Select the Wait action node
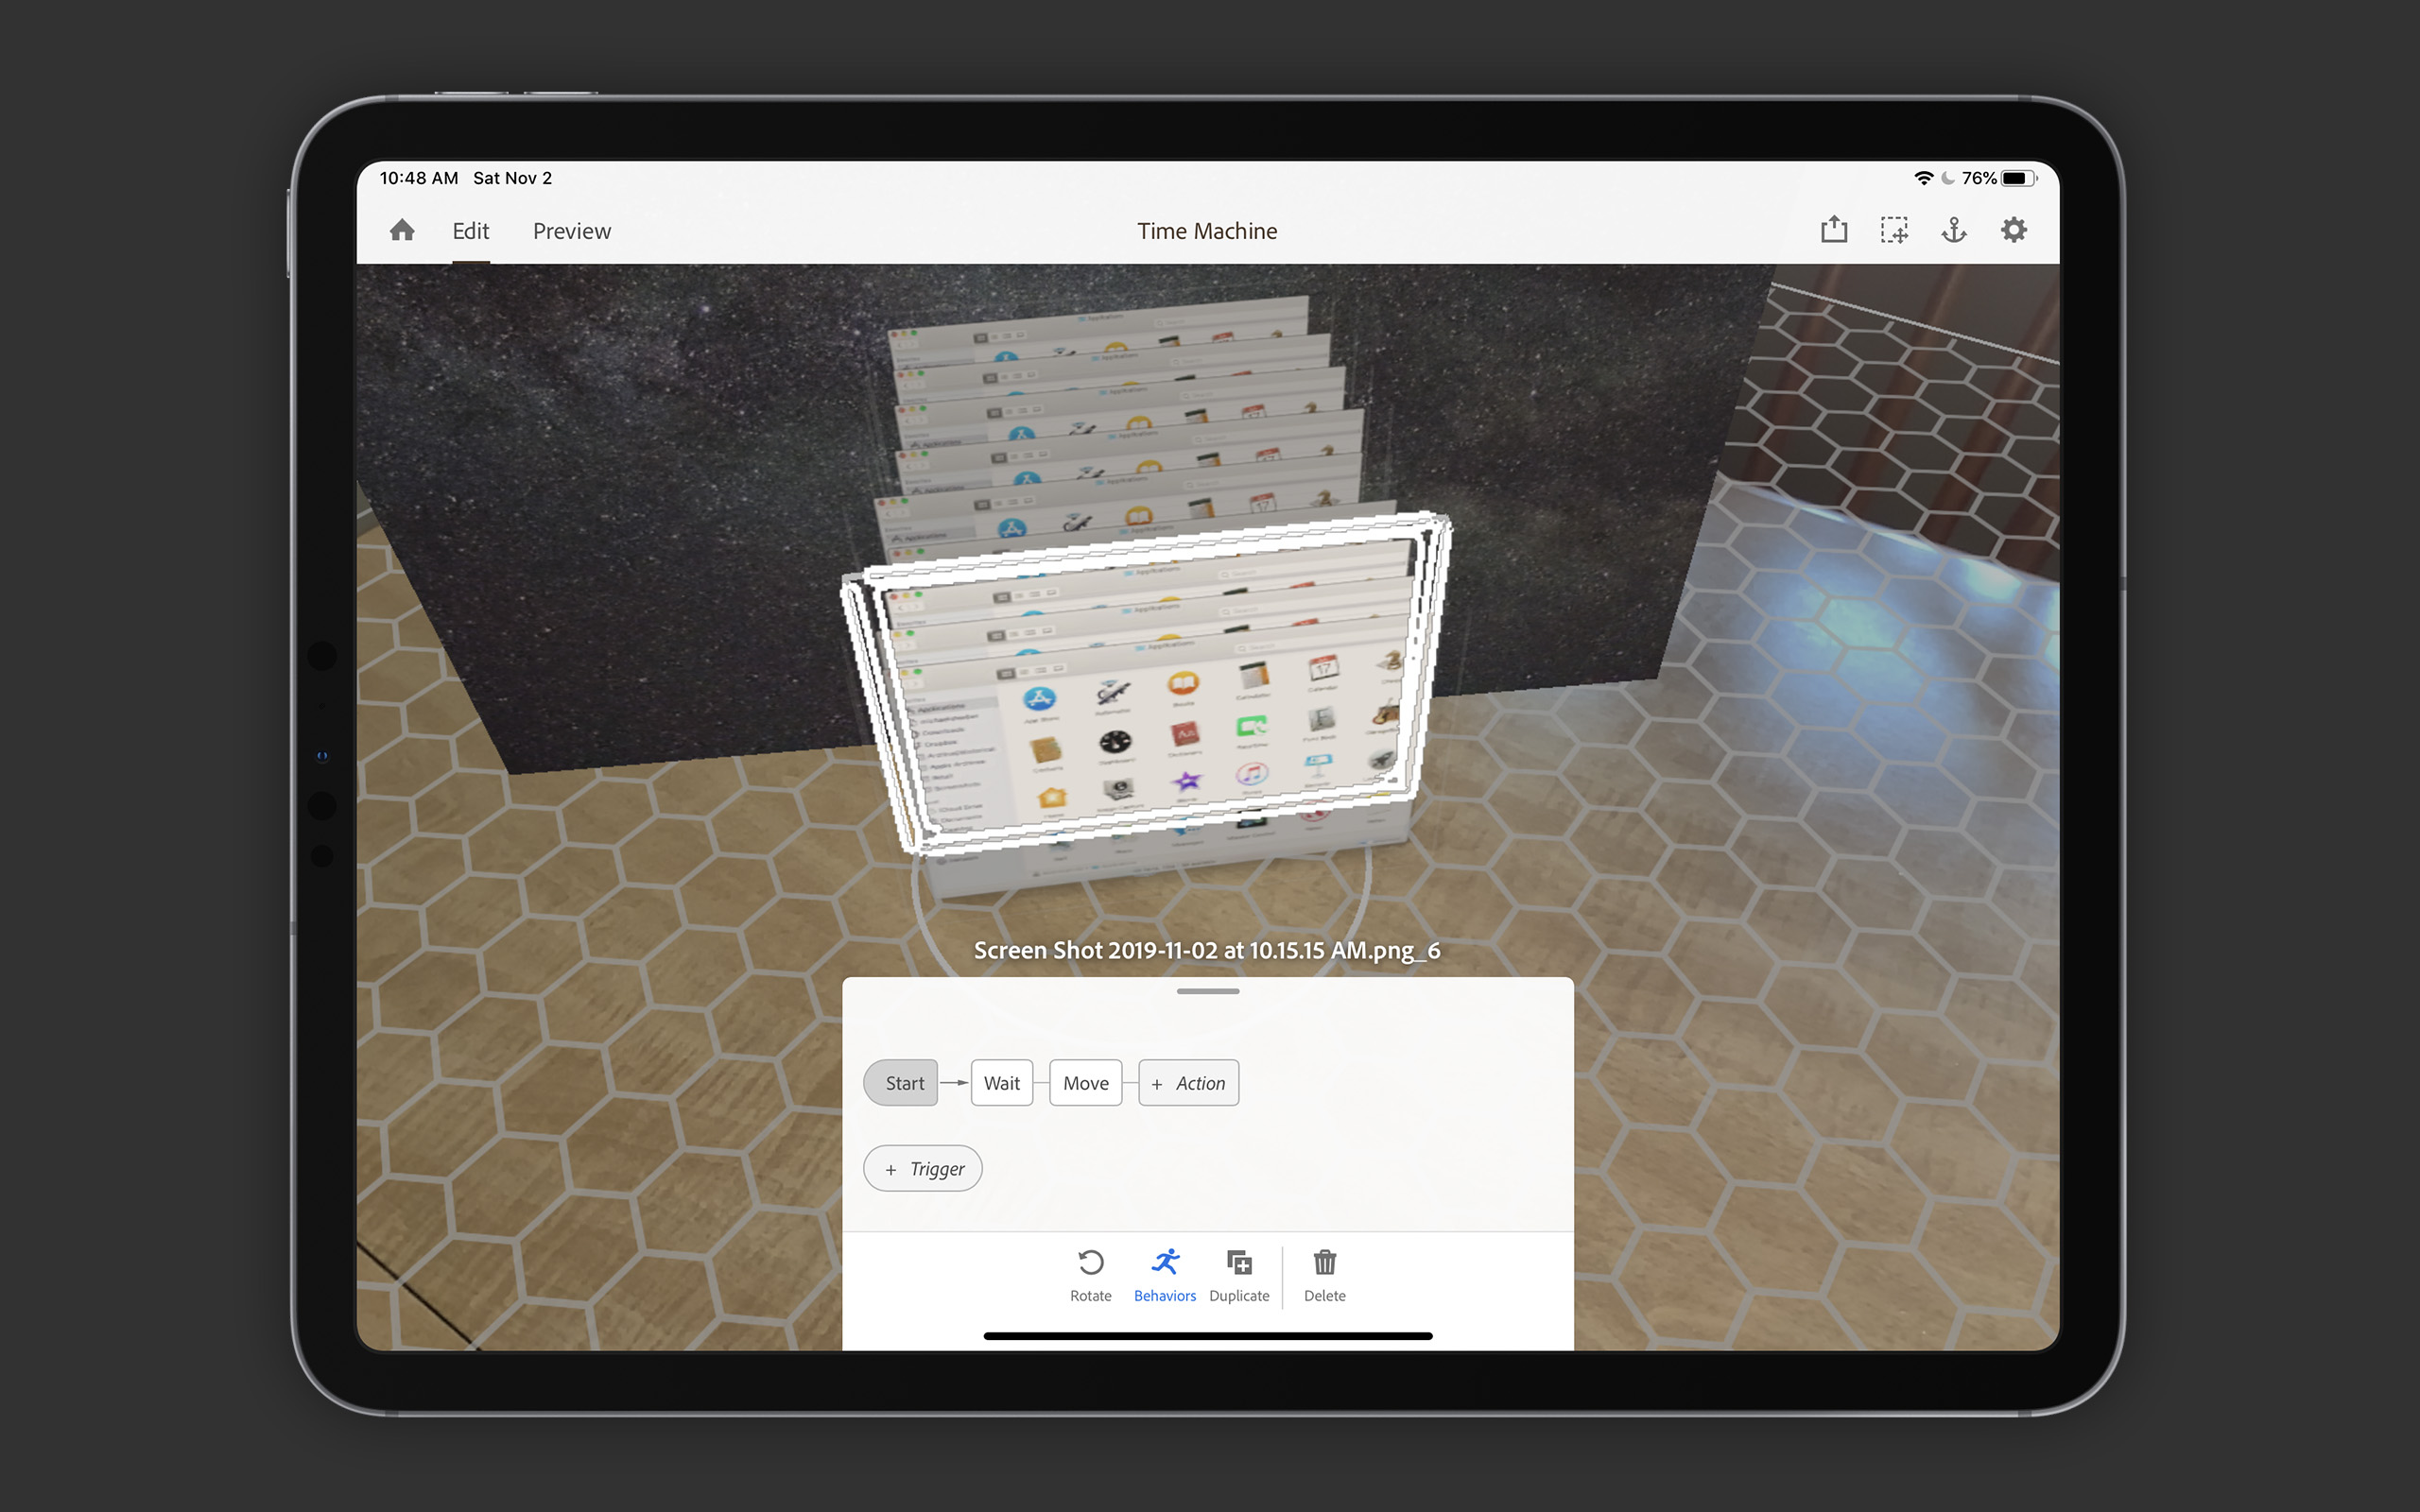The width and height of the screenshot is (2420, 1512). pos(1001,1082)
